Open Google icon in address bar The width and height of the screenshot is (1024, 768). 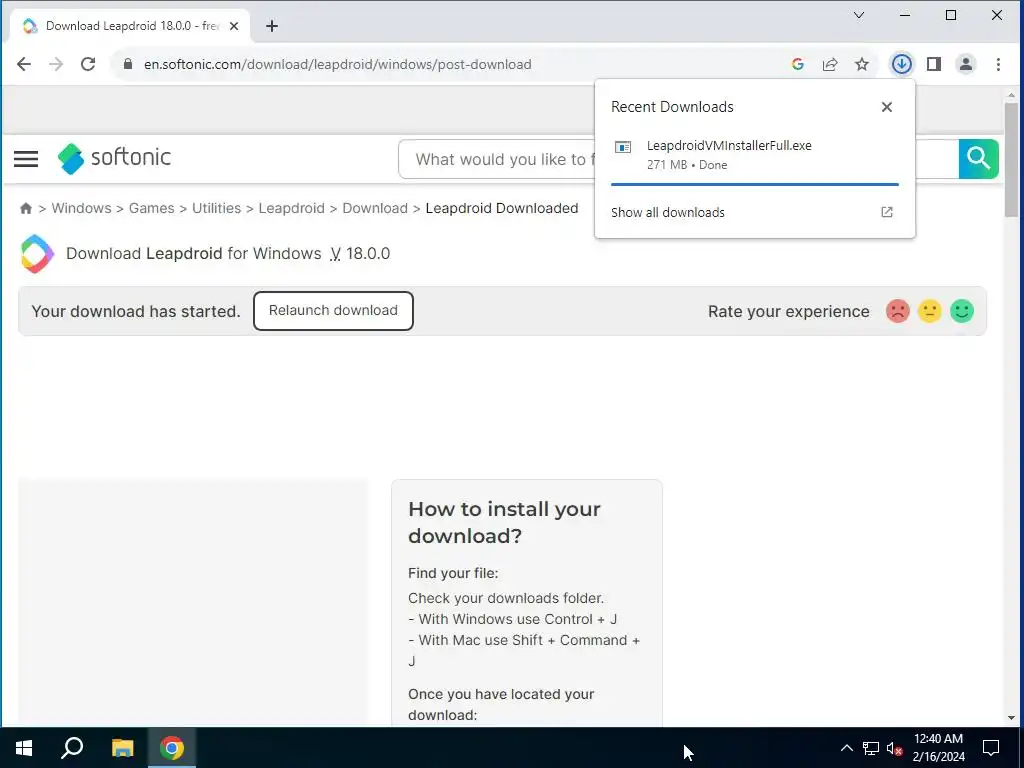pyautogui.click(x=797, y=64)
